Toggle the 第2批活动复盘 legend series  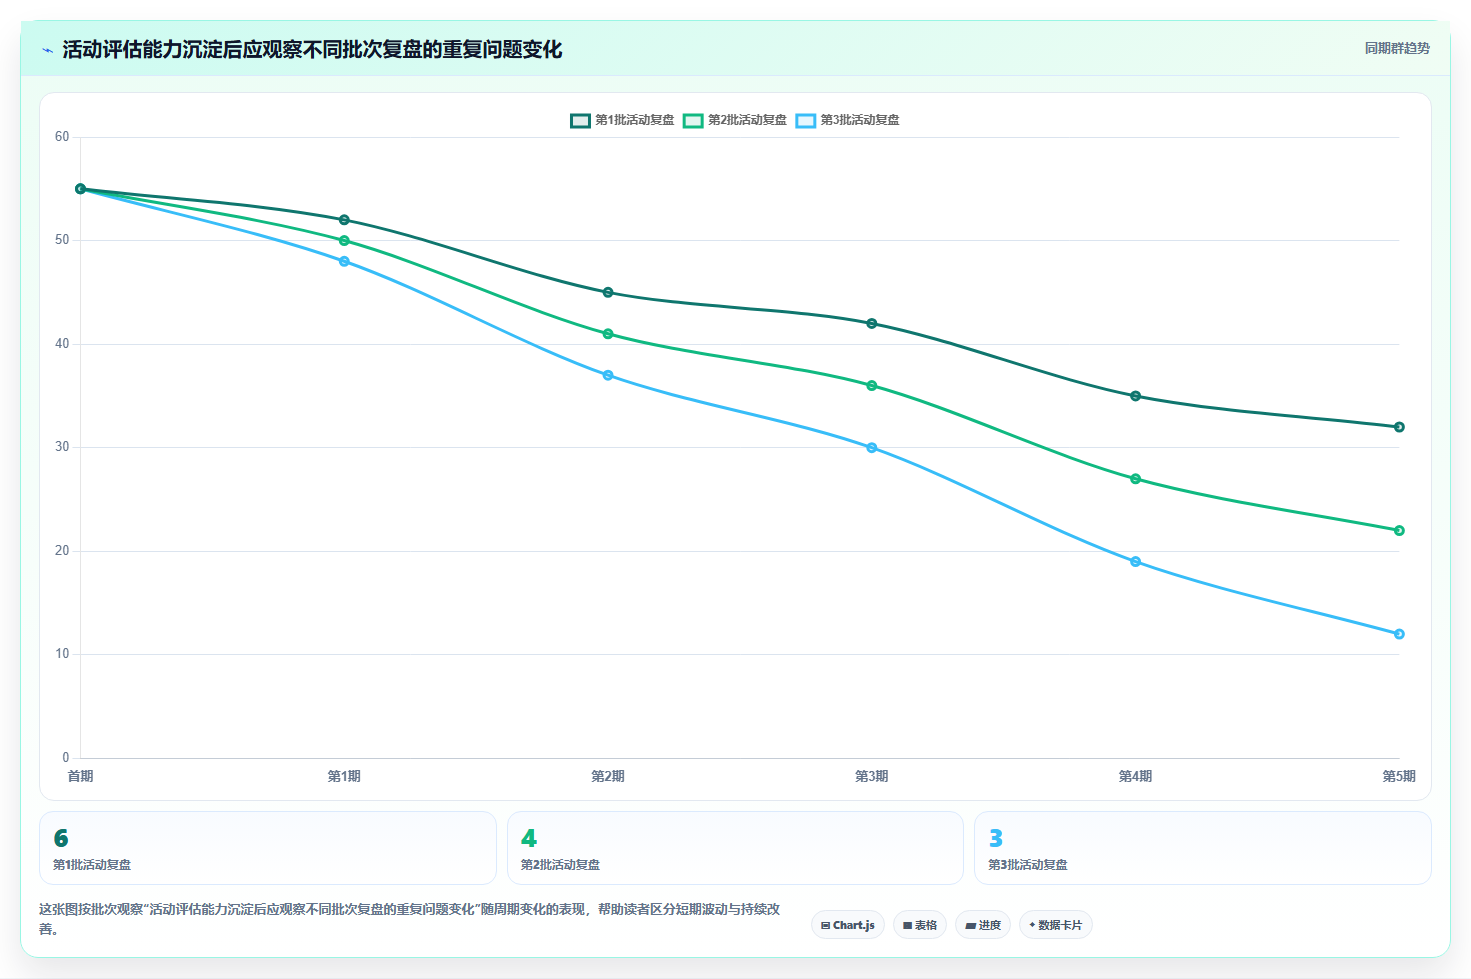(735, 120)
